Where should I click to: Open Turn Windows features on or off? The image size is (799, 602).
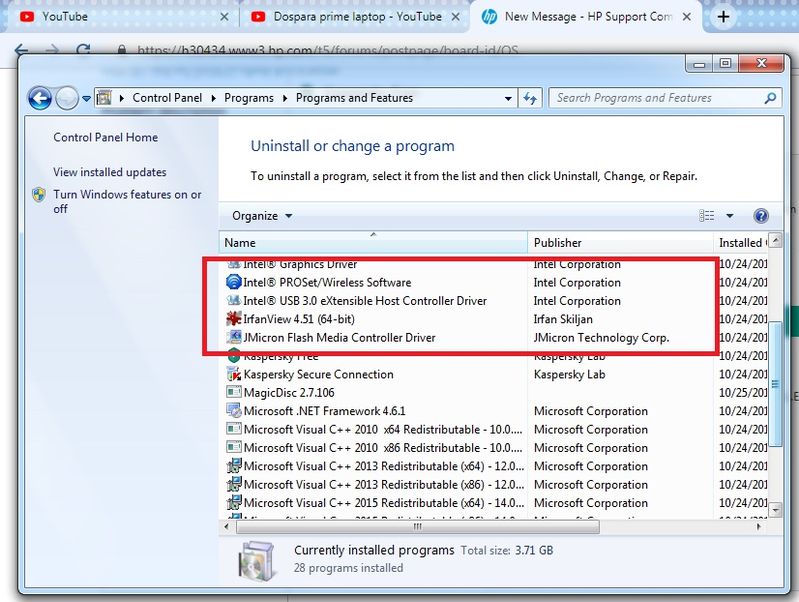pyautogui.click(x=127, y=201)
